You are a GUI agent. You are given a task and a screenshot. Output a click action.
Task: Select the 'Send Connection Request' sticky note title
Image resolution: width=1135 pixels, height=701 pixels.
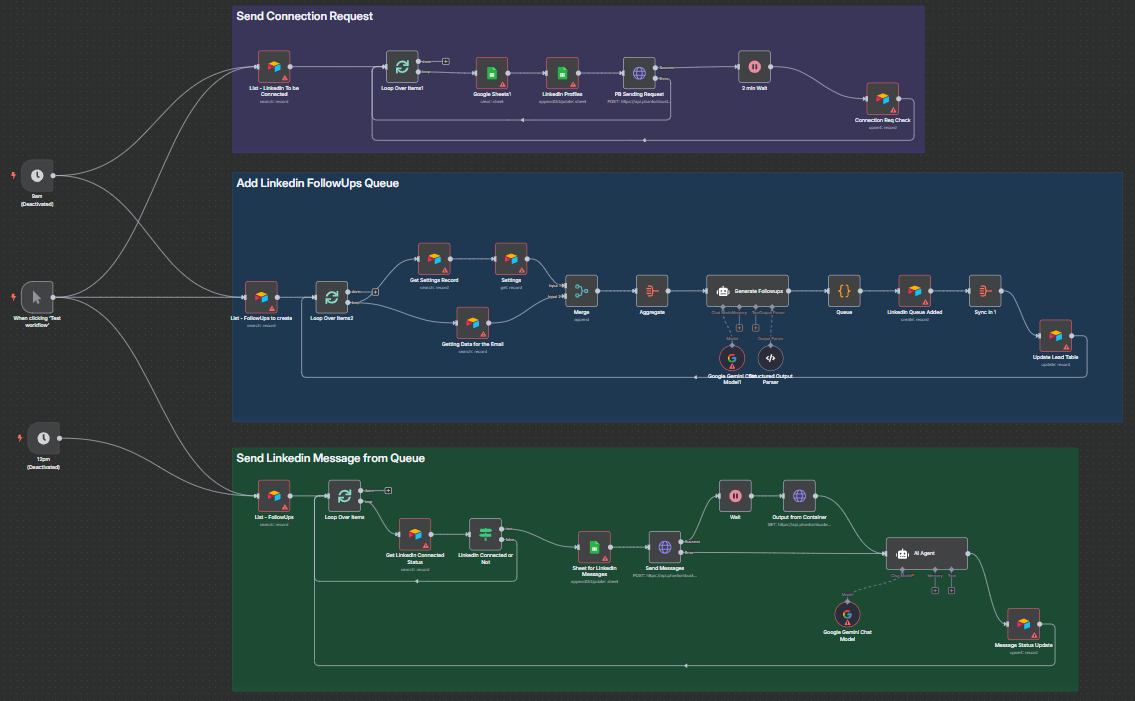305,16
